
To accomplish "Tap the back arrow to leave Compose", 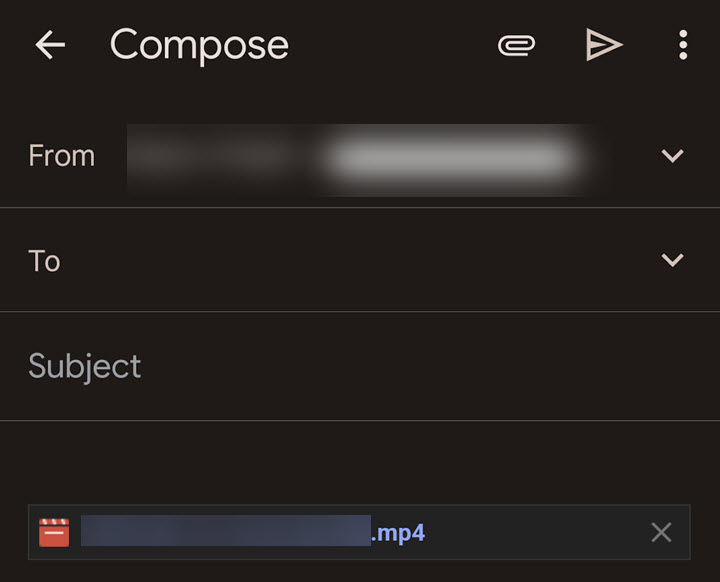I will (x=49, y=45).
